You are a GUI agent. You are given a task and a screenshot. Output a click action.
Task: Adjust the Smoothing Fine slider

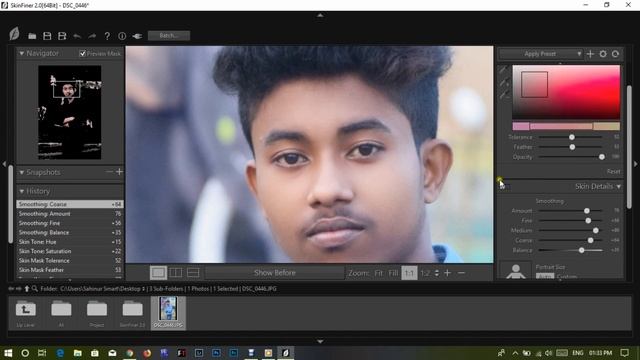pyautogui.click(x=588, y=220)
